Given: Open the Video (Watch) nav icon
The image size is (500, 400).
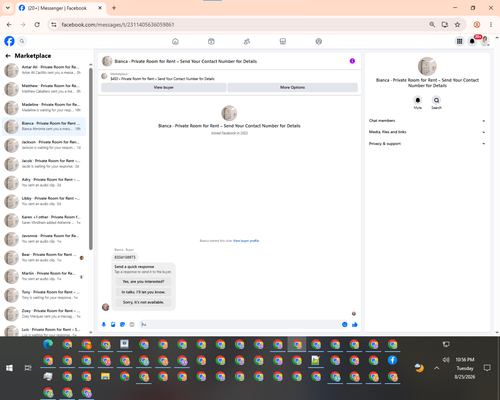Looking at the screenshot, I should (211, 41).
